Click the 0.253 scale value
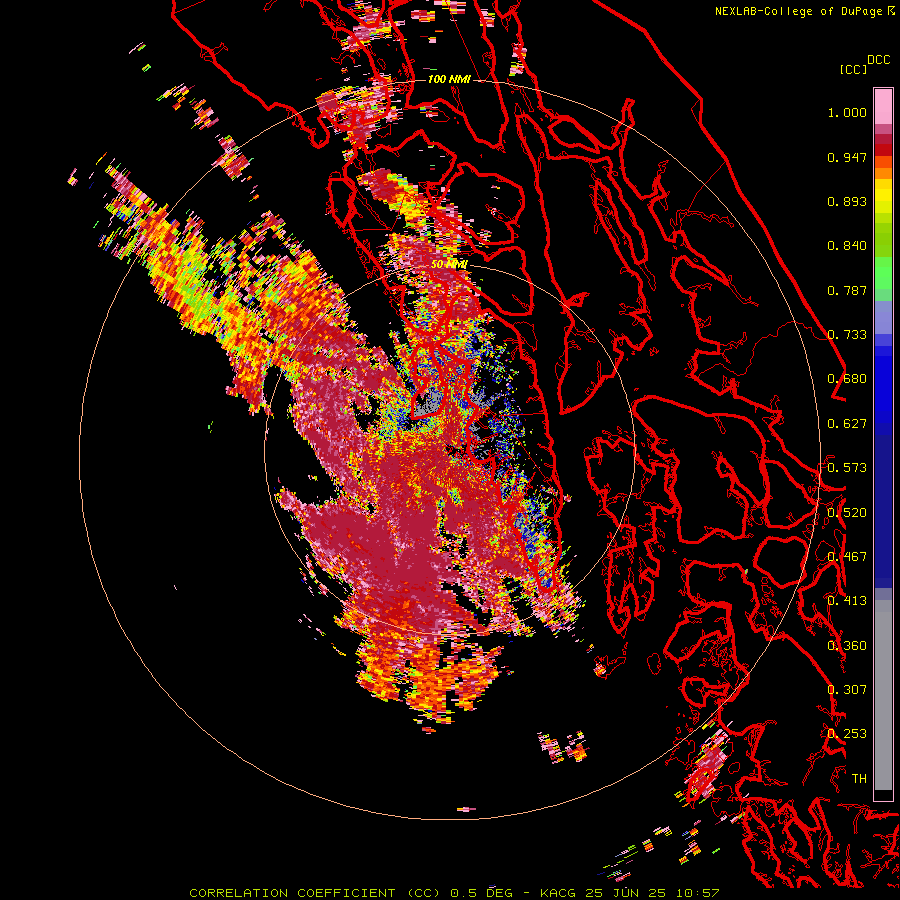900x900 pixels. (x=847, y=734)
